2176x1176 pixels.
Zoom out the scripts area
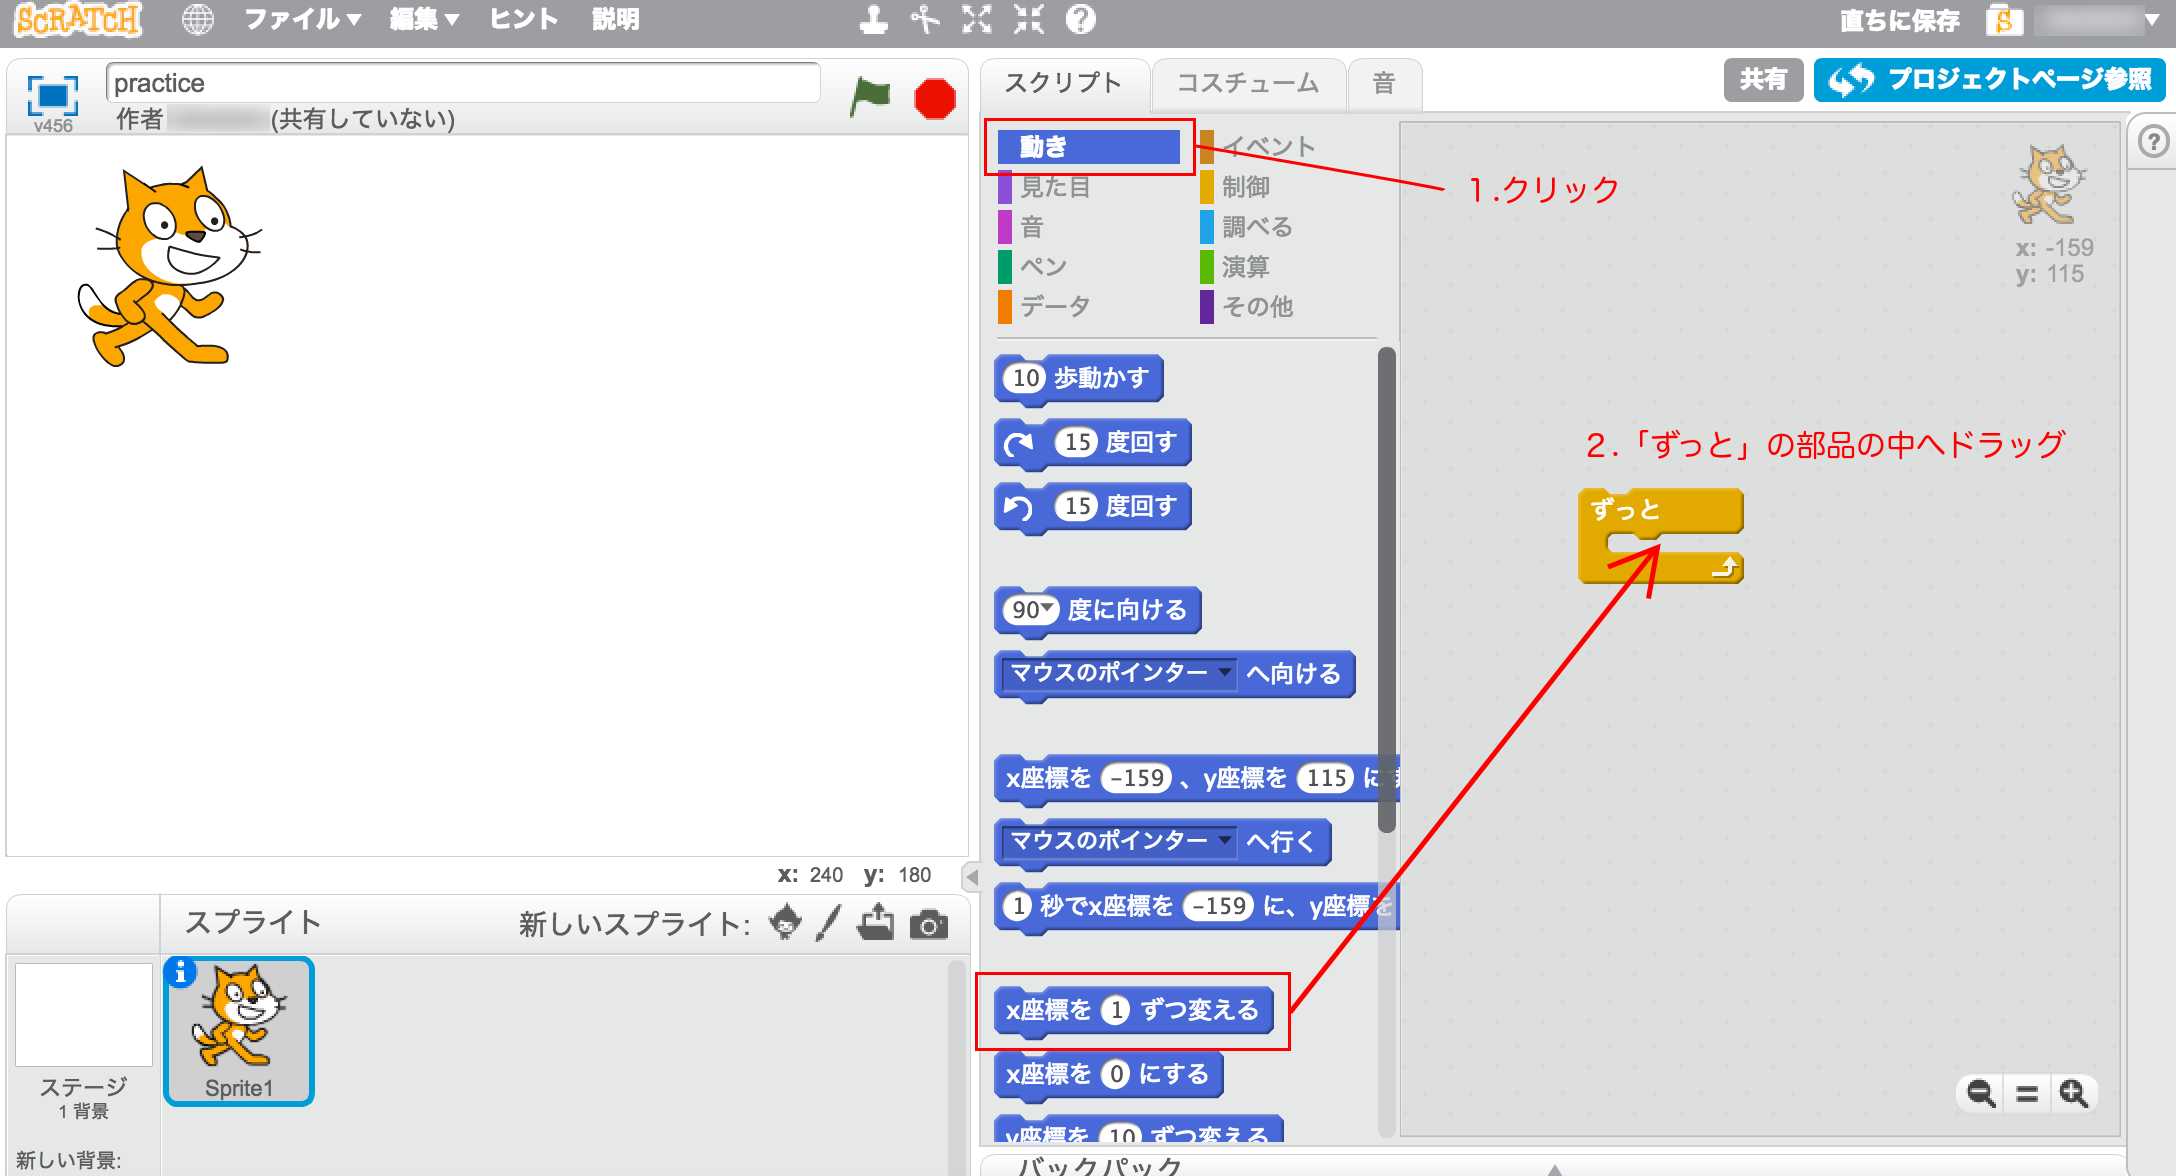[1981, 1093]
